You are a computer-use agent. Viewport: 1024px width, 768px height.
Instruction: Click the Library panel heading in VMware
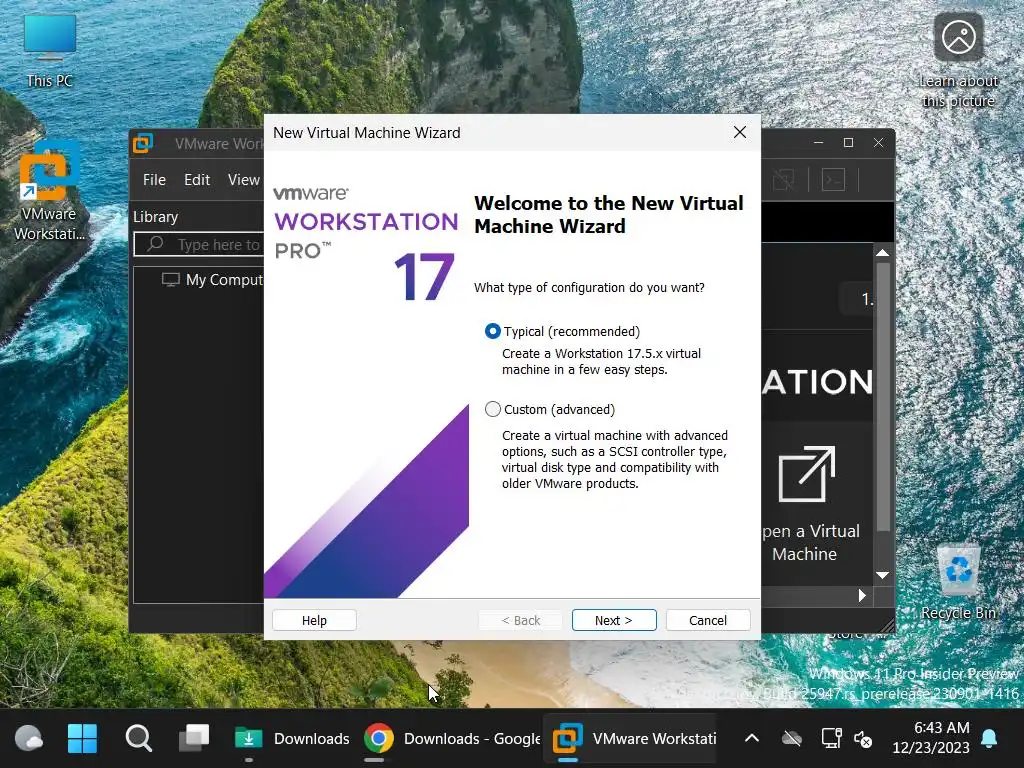155,217
